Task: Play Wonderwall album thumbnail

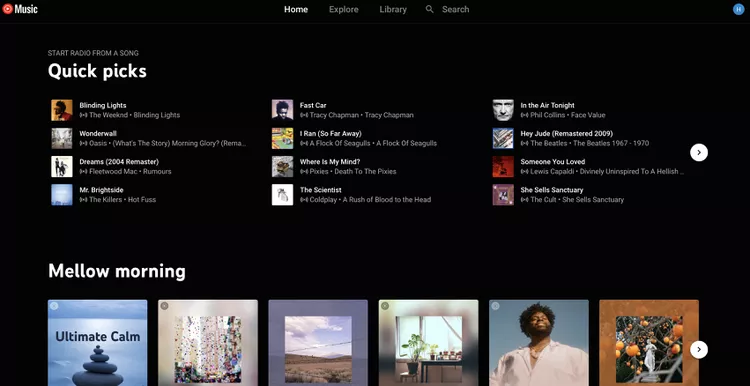Action: pos(62,138)
